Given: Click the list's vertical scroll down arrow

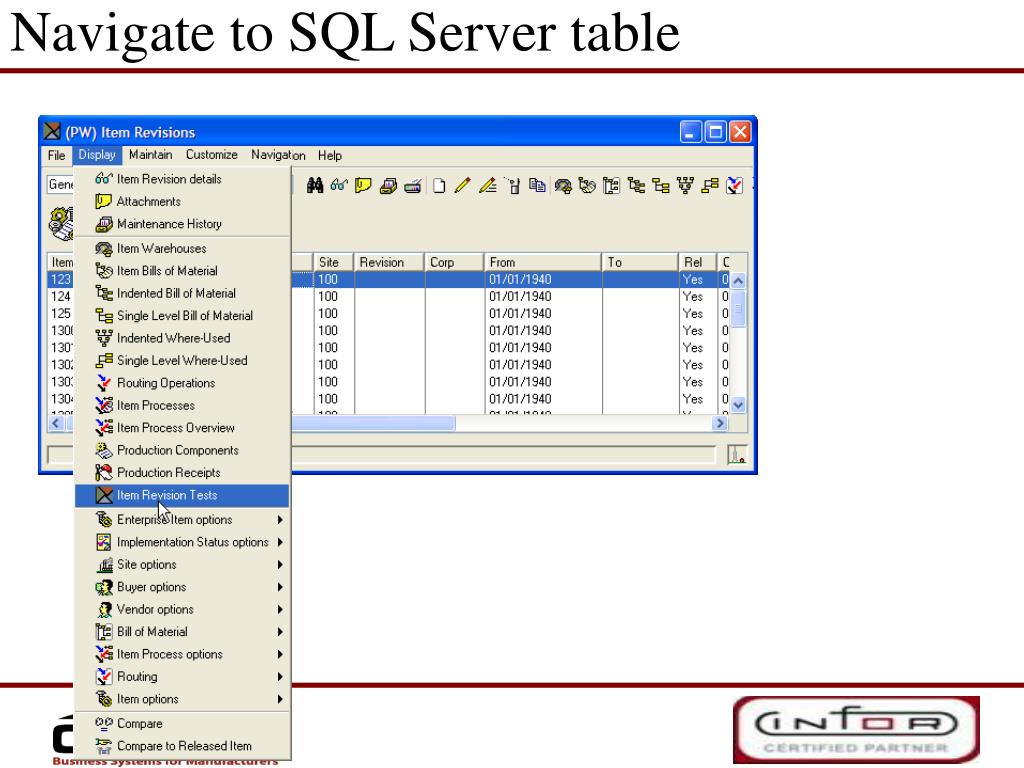Looking at the screenshot, I should click(x=738, y=405).
